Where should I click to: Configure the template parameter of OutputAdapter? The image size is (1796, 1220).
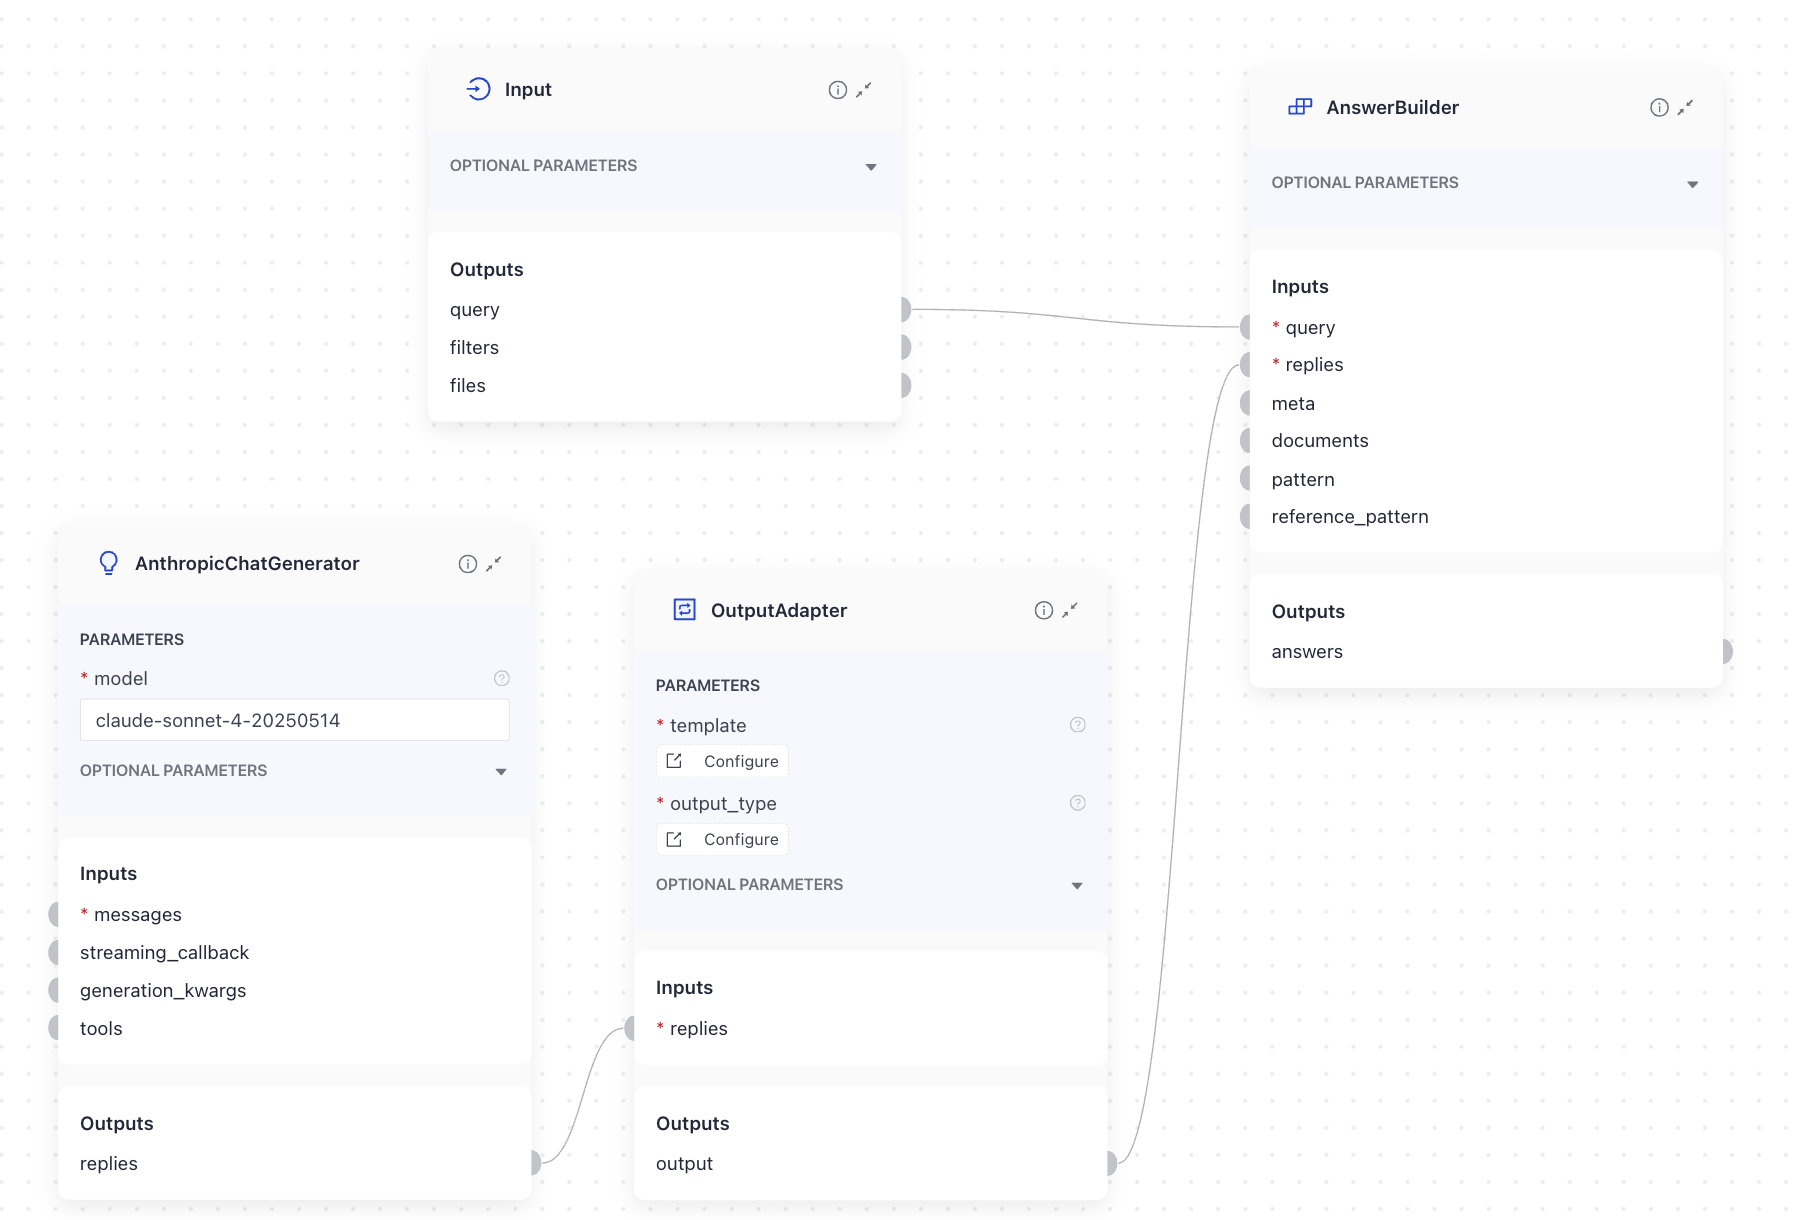(722, 761)
